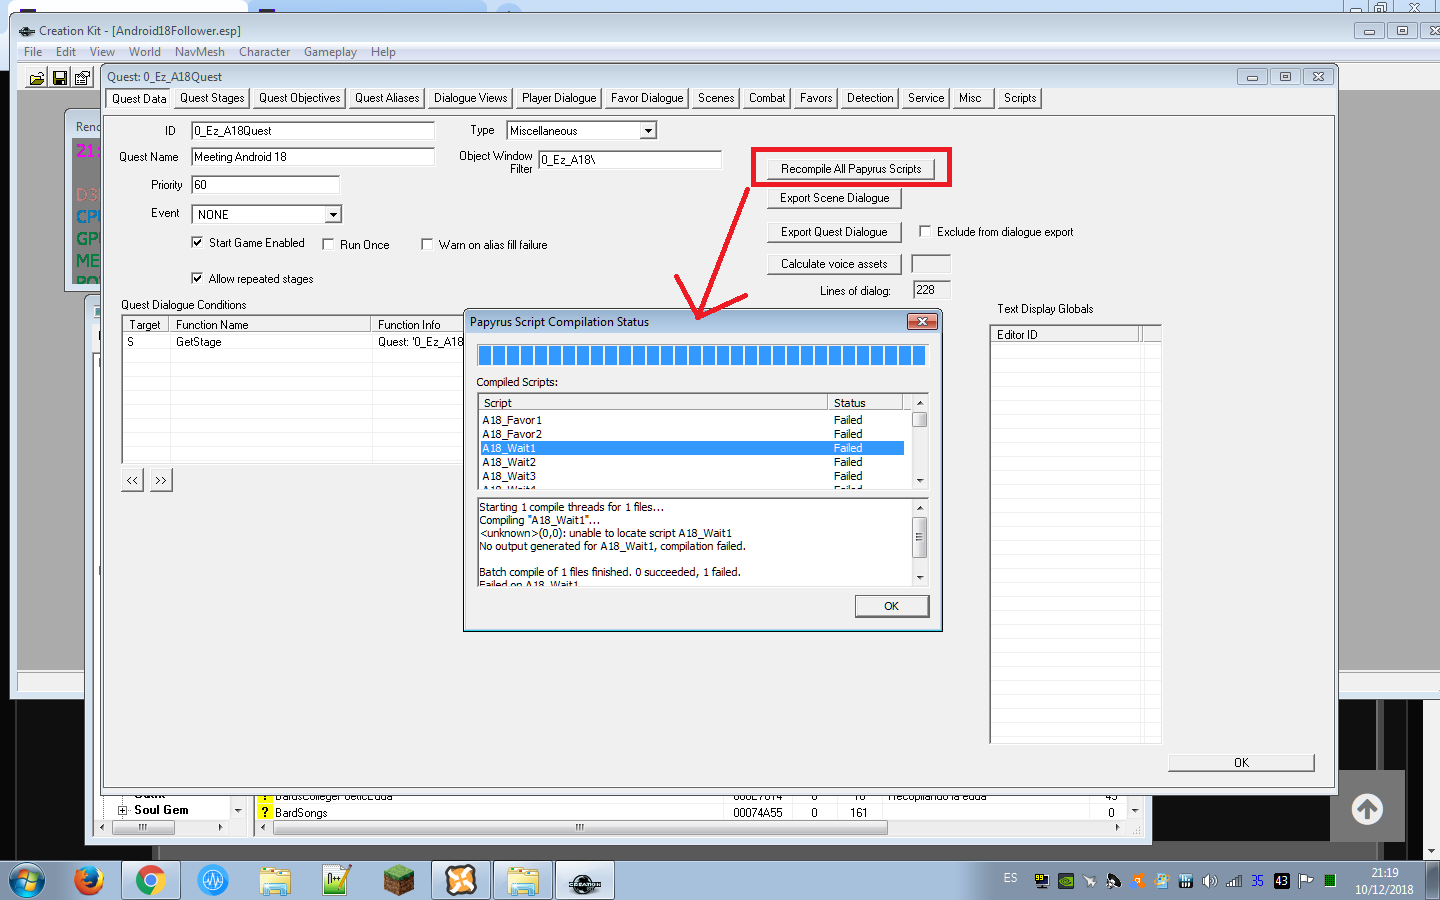The image size is (1440, 900).
Task: Open File Explorer icon beside Notepad++
Action: point(275,881)
